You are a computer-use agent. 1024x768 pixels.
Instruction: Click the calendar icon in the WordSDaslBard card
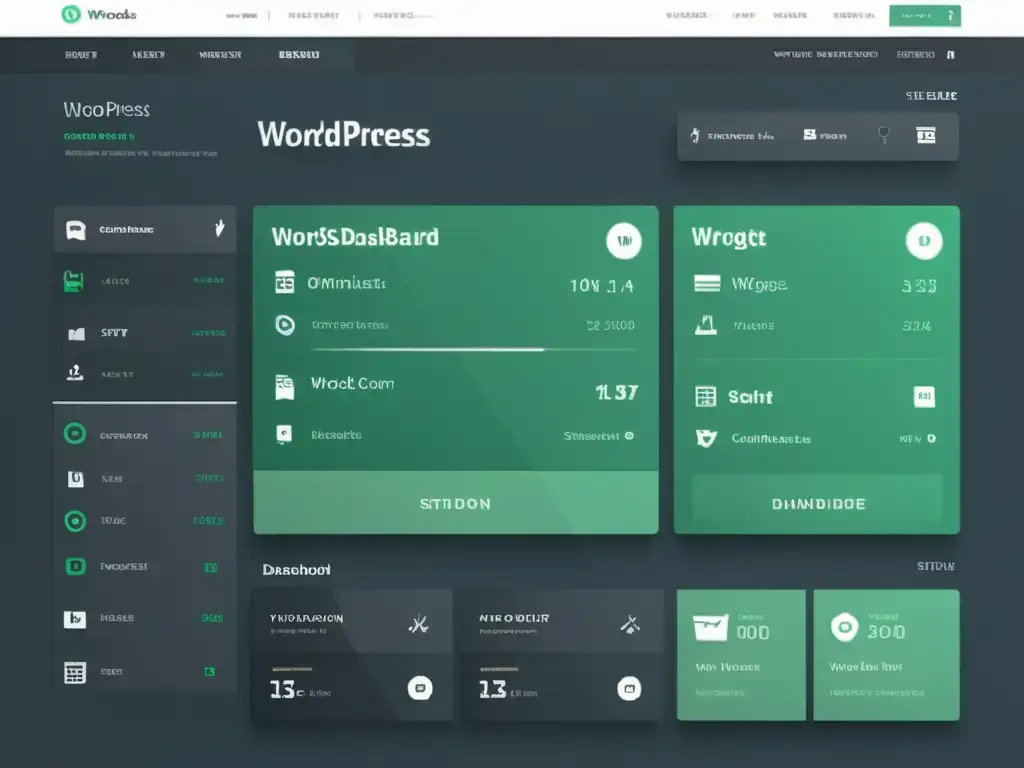pos(285,282)
